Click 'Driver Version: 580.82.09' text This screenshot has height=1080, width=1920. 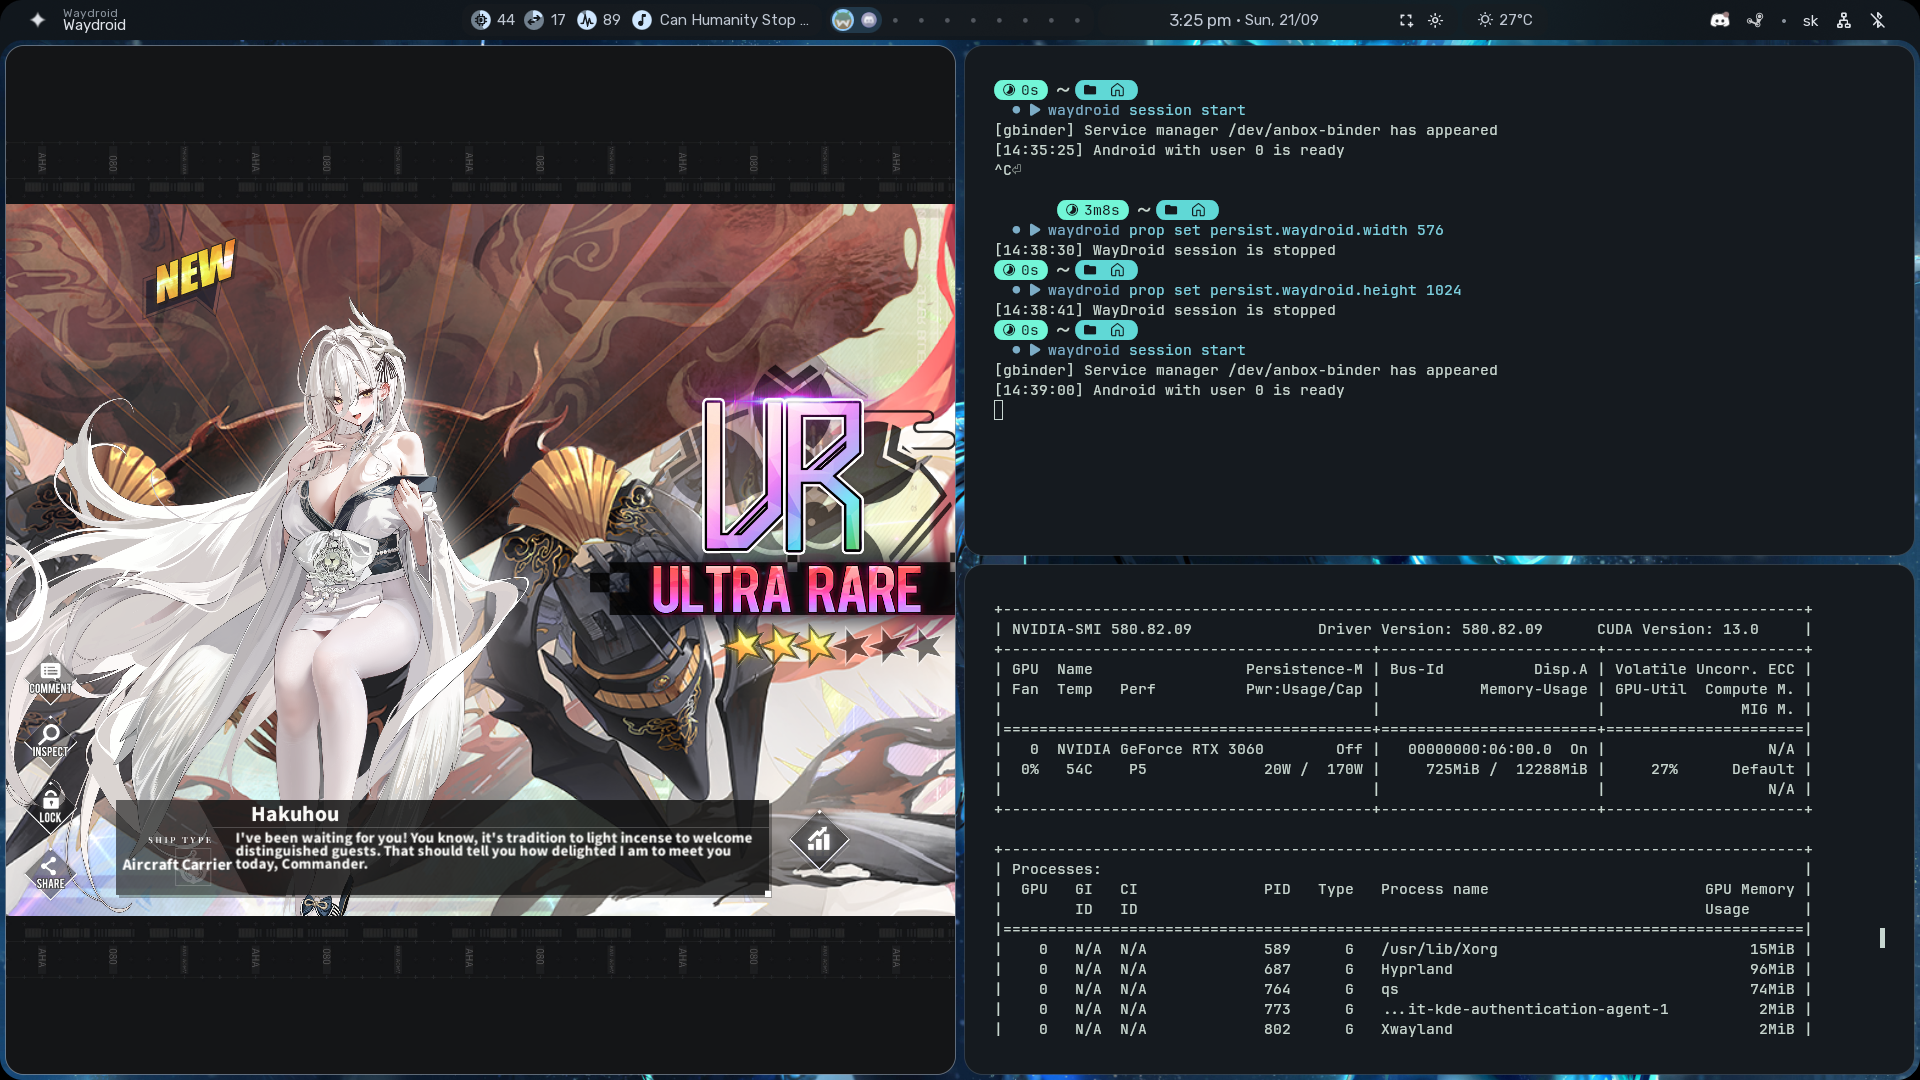click(1430, 629)
